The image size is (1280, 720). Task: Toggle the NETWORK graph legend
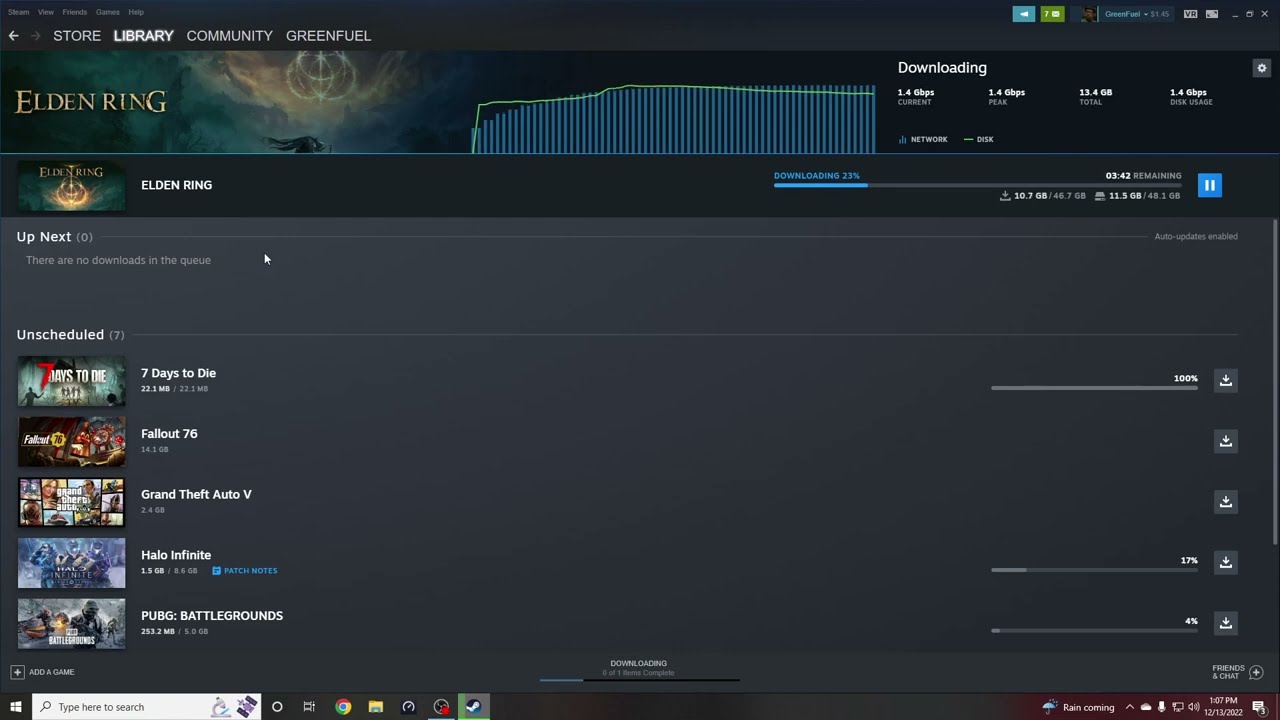tap(923, 140)
